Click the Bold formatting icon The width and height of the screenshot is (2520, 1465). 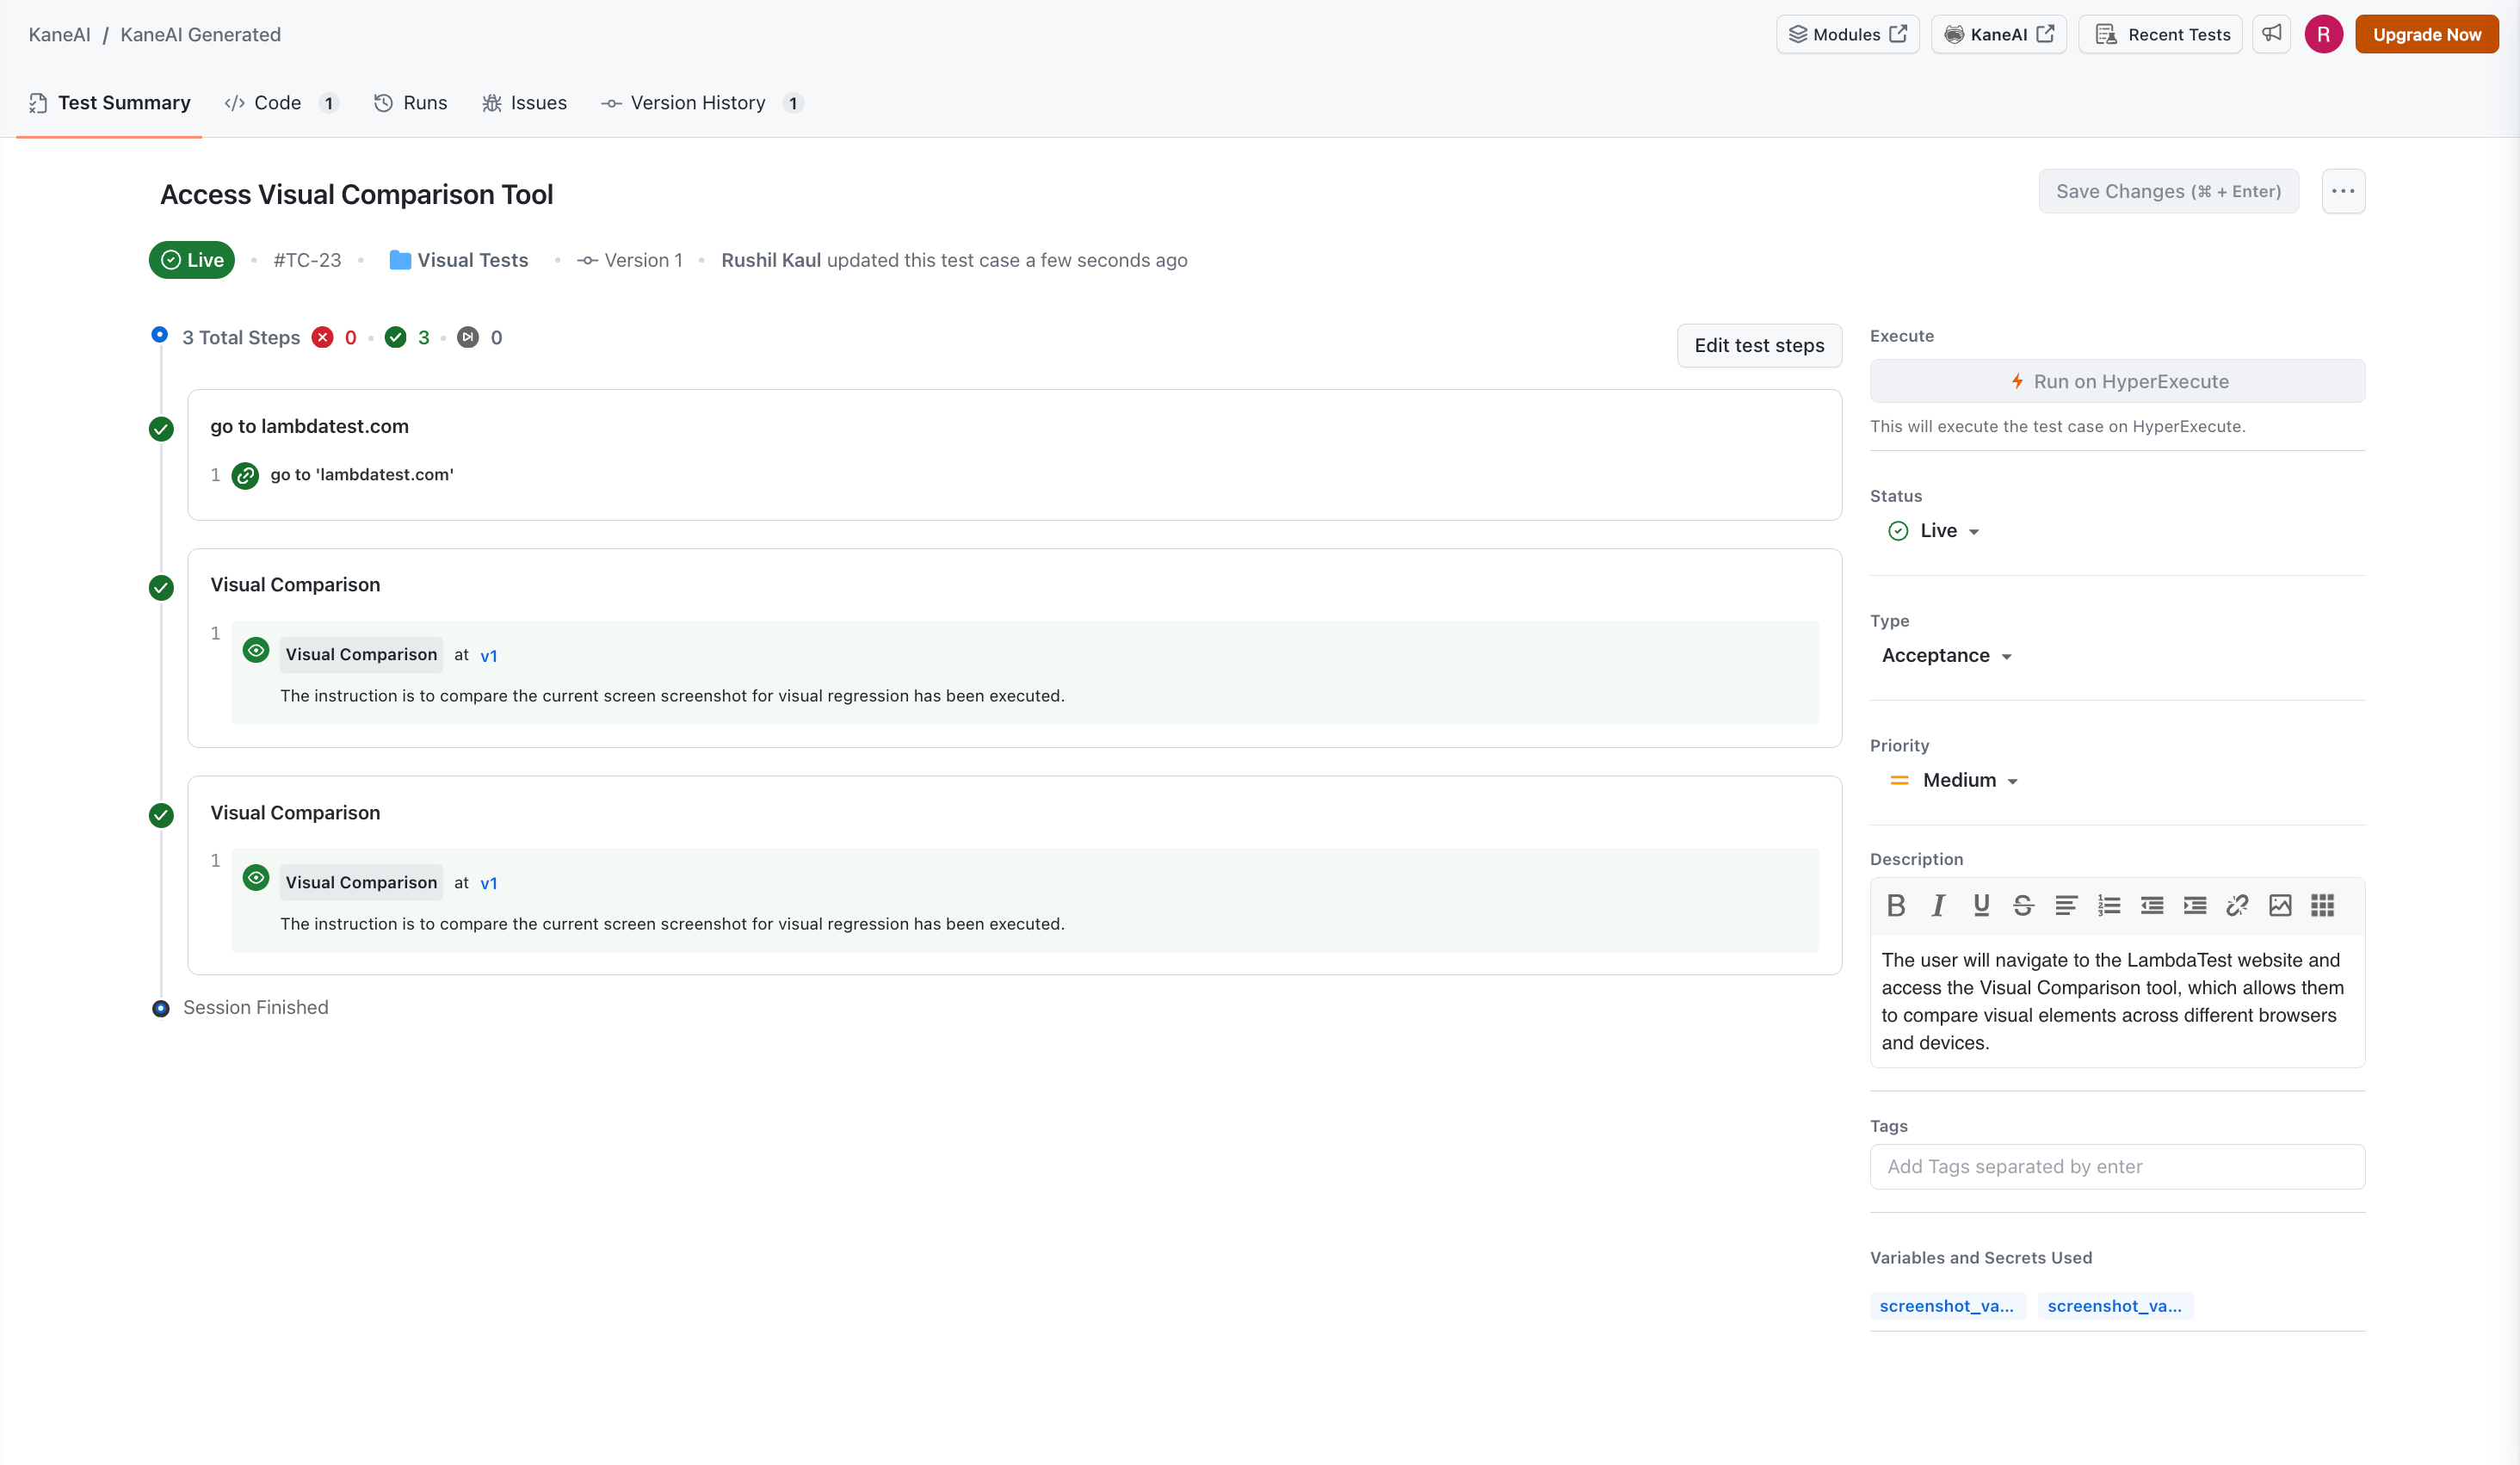tap(1895, 905)
